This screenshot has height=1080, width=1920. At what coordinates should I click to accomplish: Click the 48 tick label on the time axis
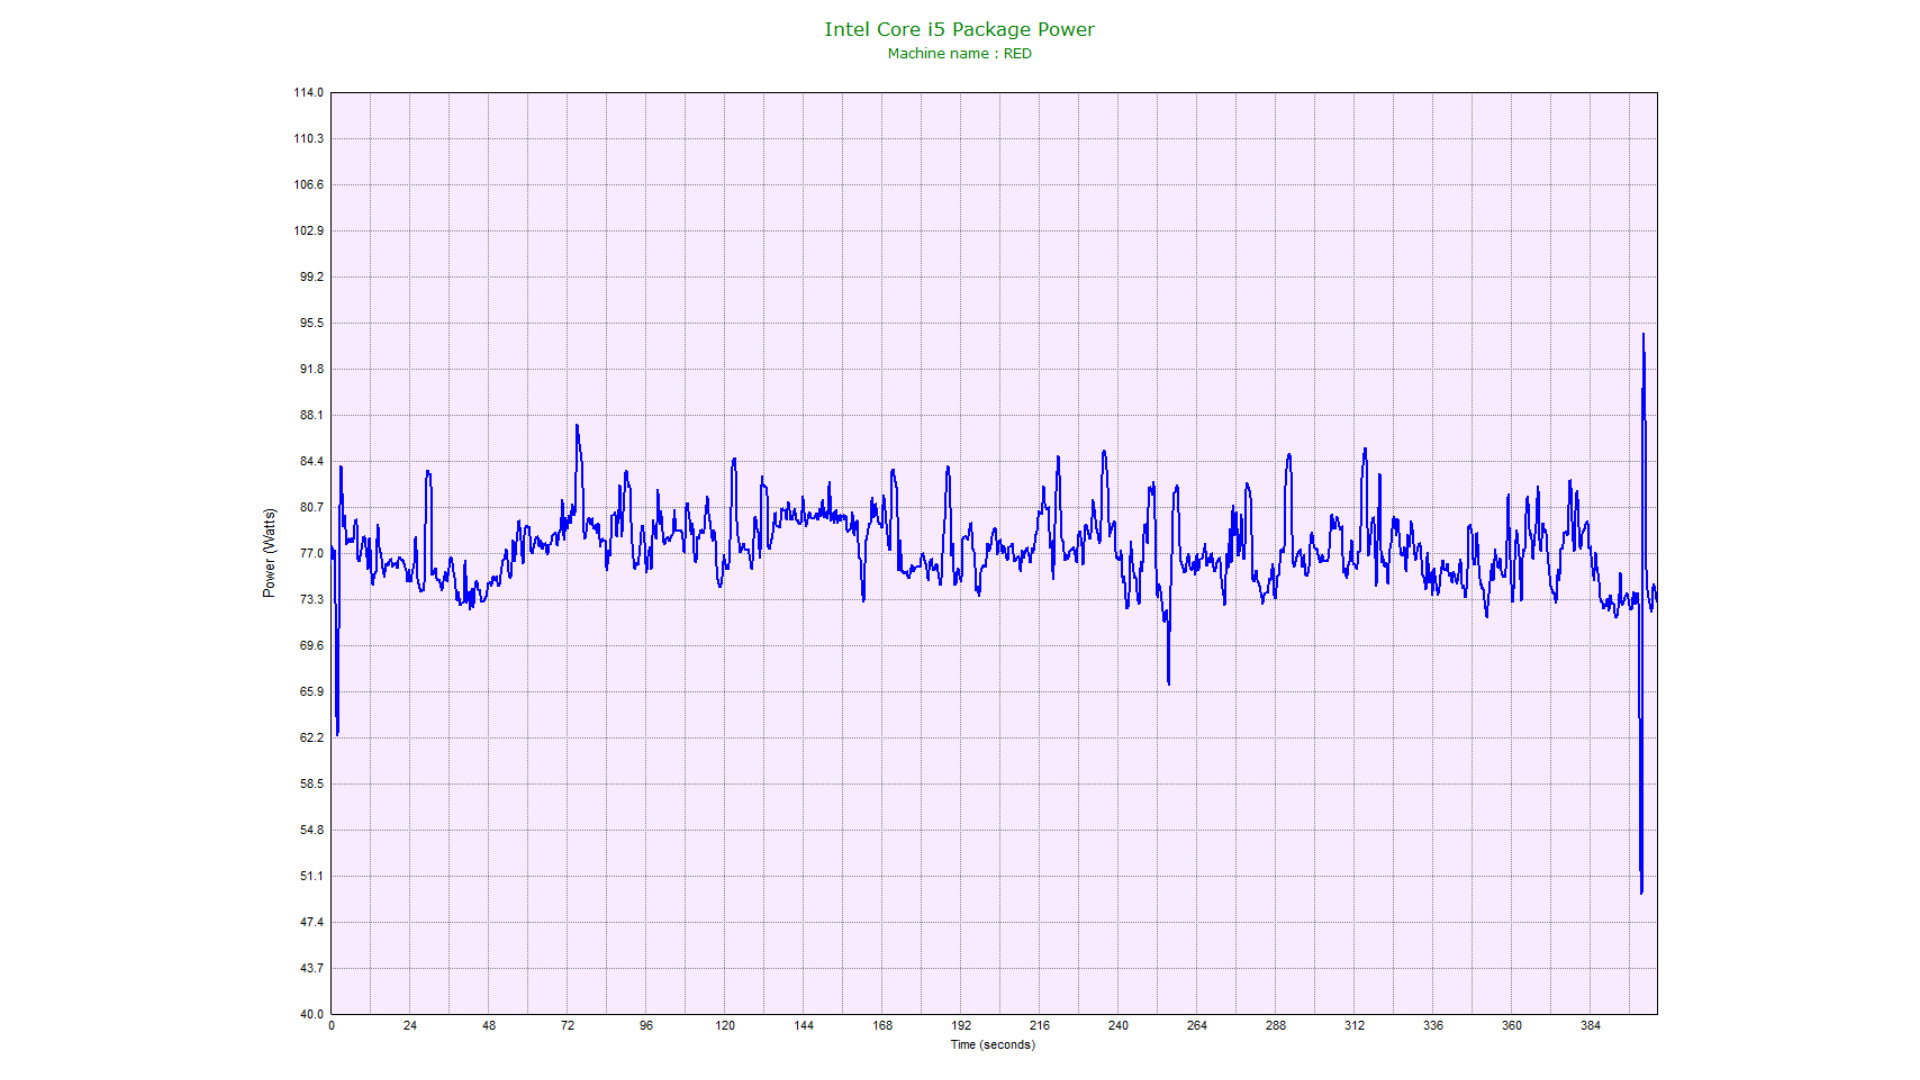(x=489, y=1026)
